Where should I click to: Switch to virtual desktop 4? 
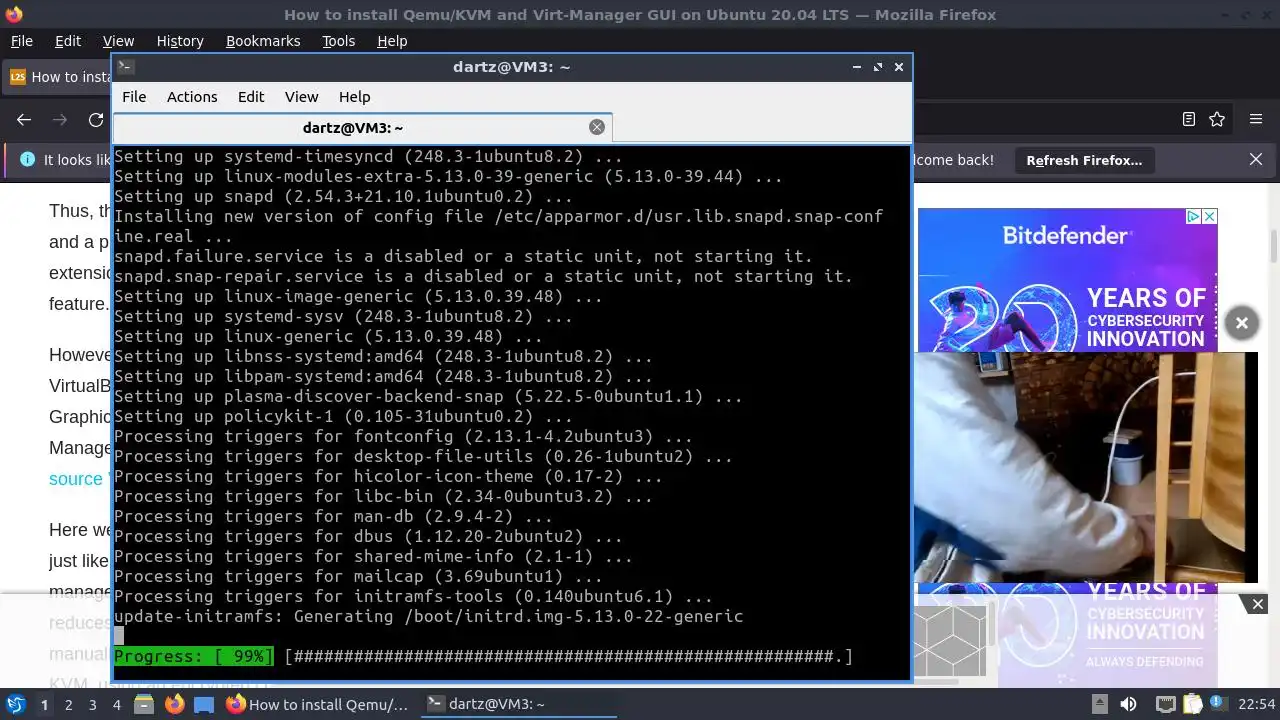point(117,705)
